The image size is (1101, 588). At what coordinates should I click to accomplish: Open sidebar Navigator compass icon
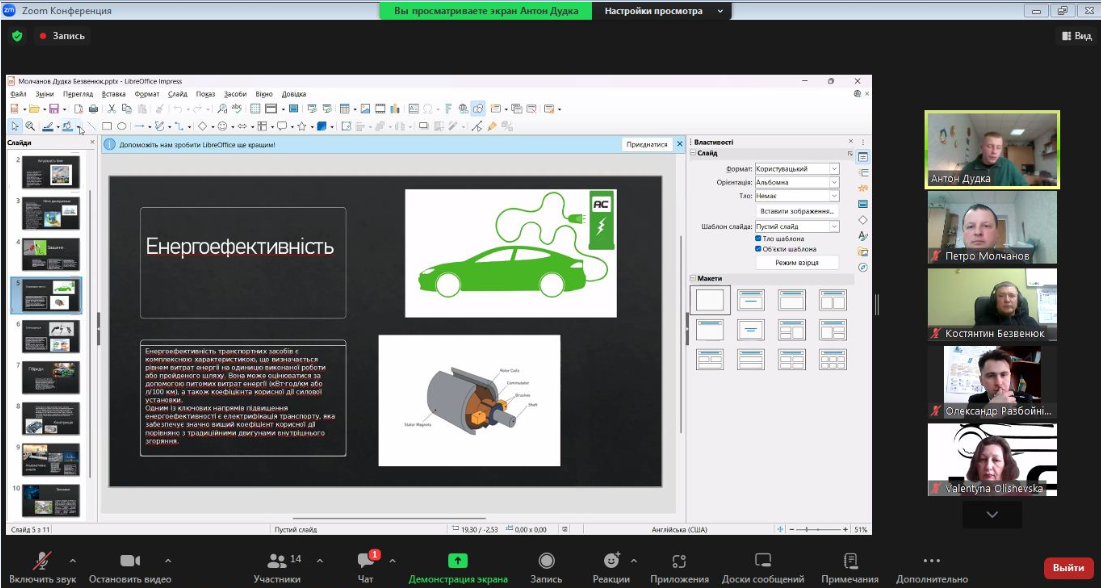tap(862, 267)
